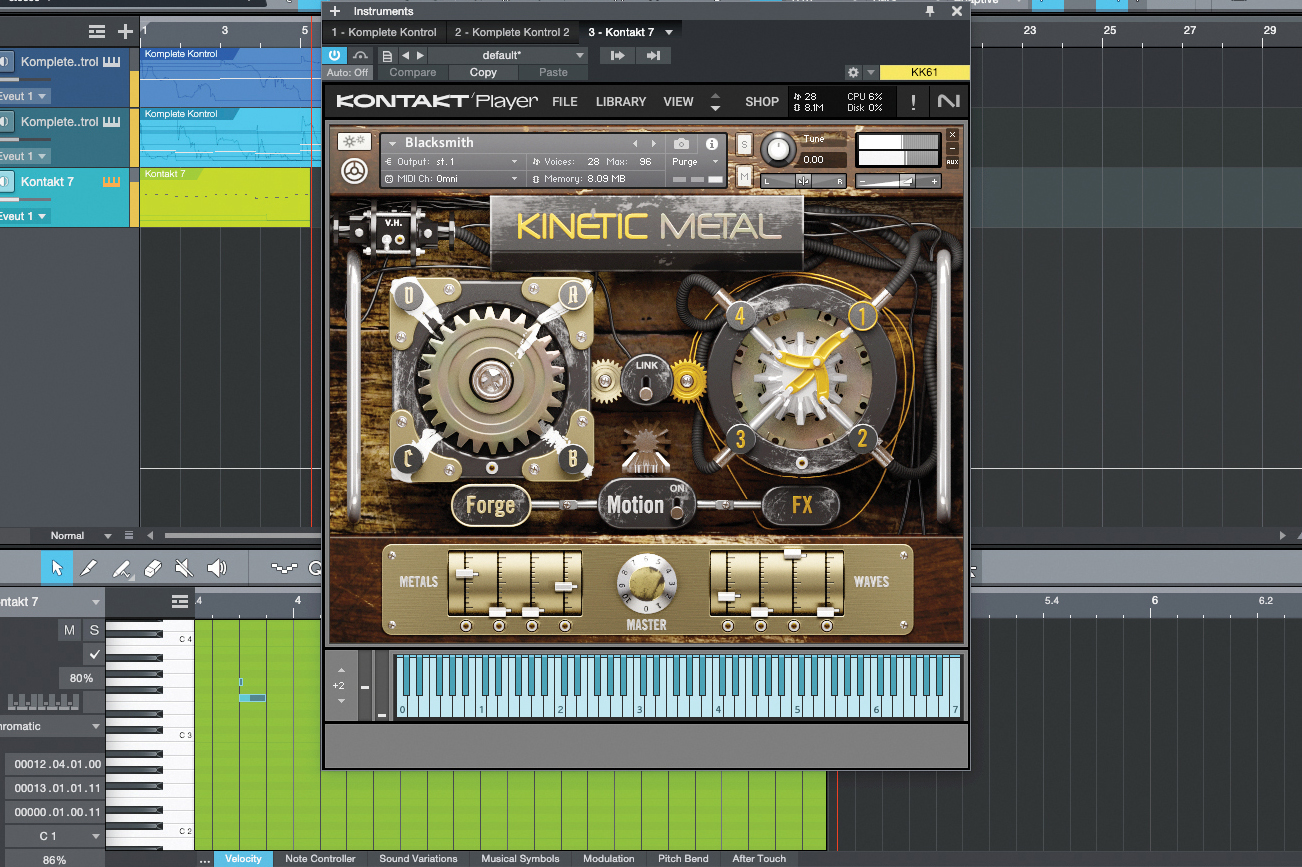The width and height of the screenshot is (1302, 867).
Task: Click the forge position D knob
Action: click(408, 294)
